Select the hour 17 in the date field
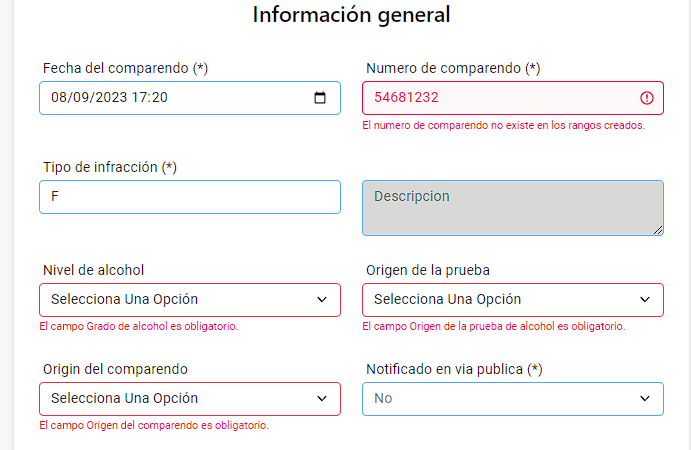This screenshot has height=450, width=691. (x=138, y=97)
